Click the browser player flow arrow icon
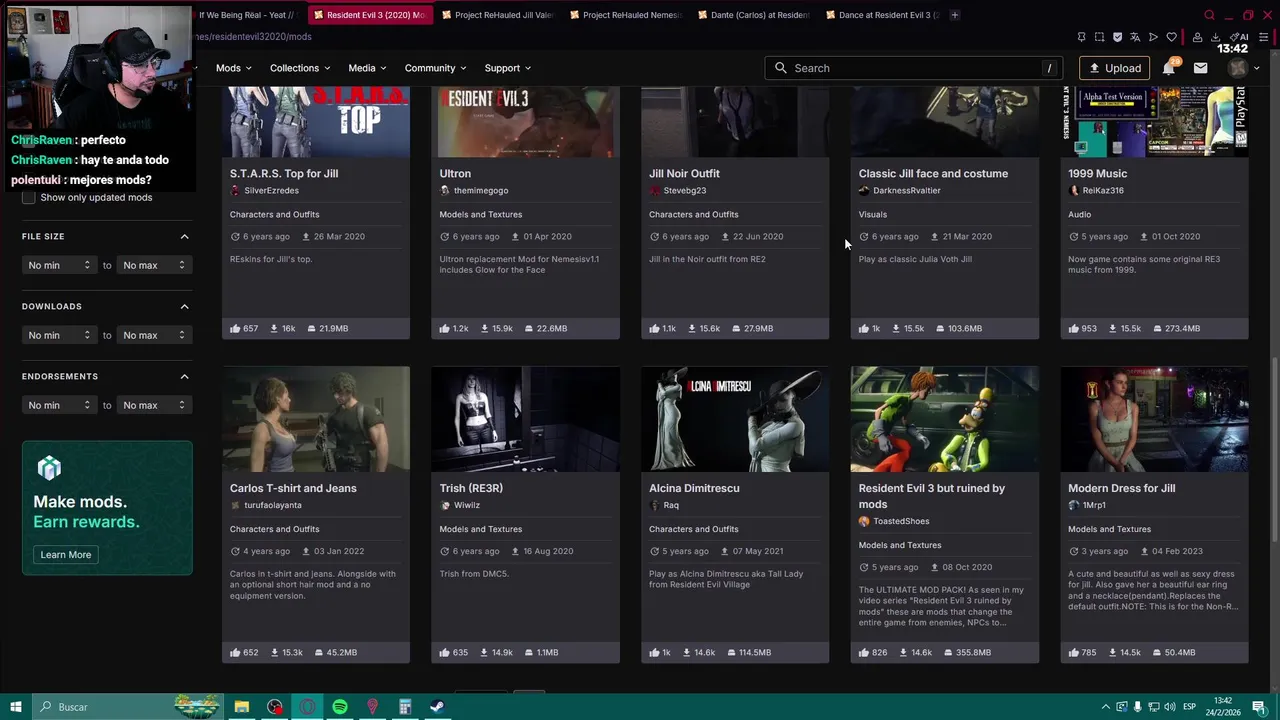The image size is (1280, 720). (1153, 37)
